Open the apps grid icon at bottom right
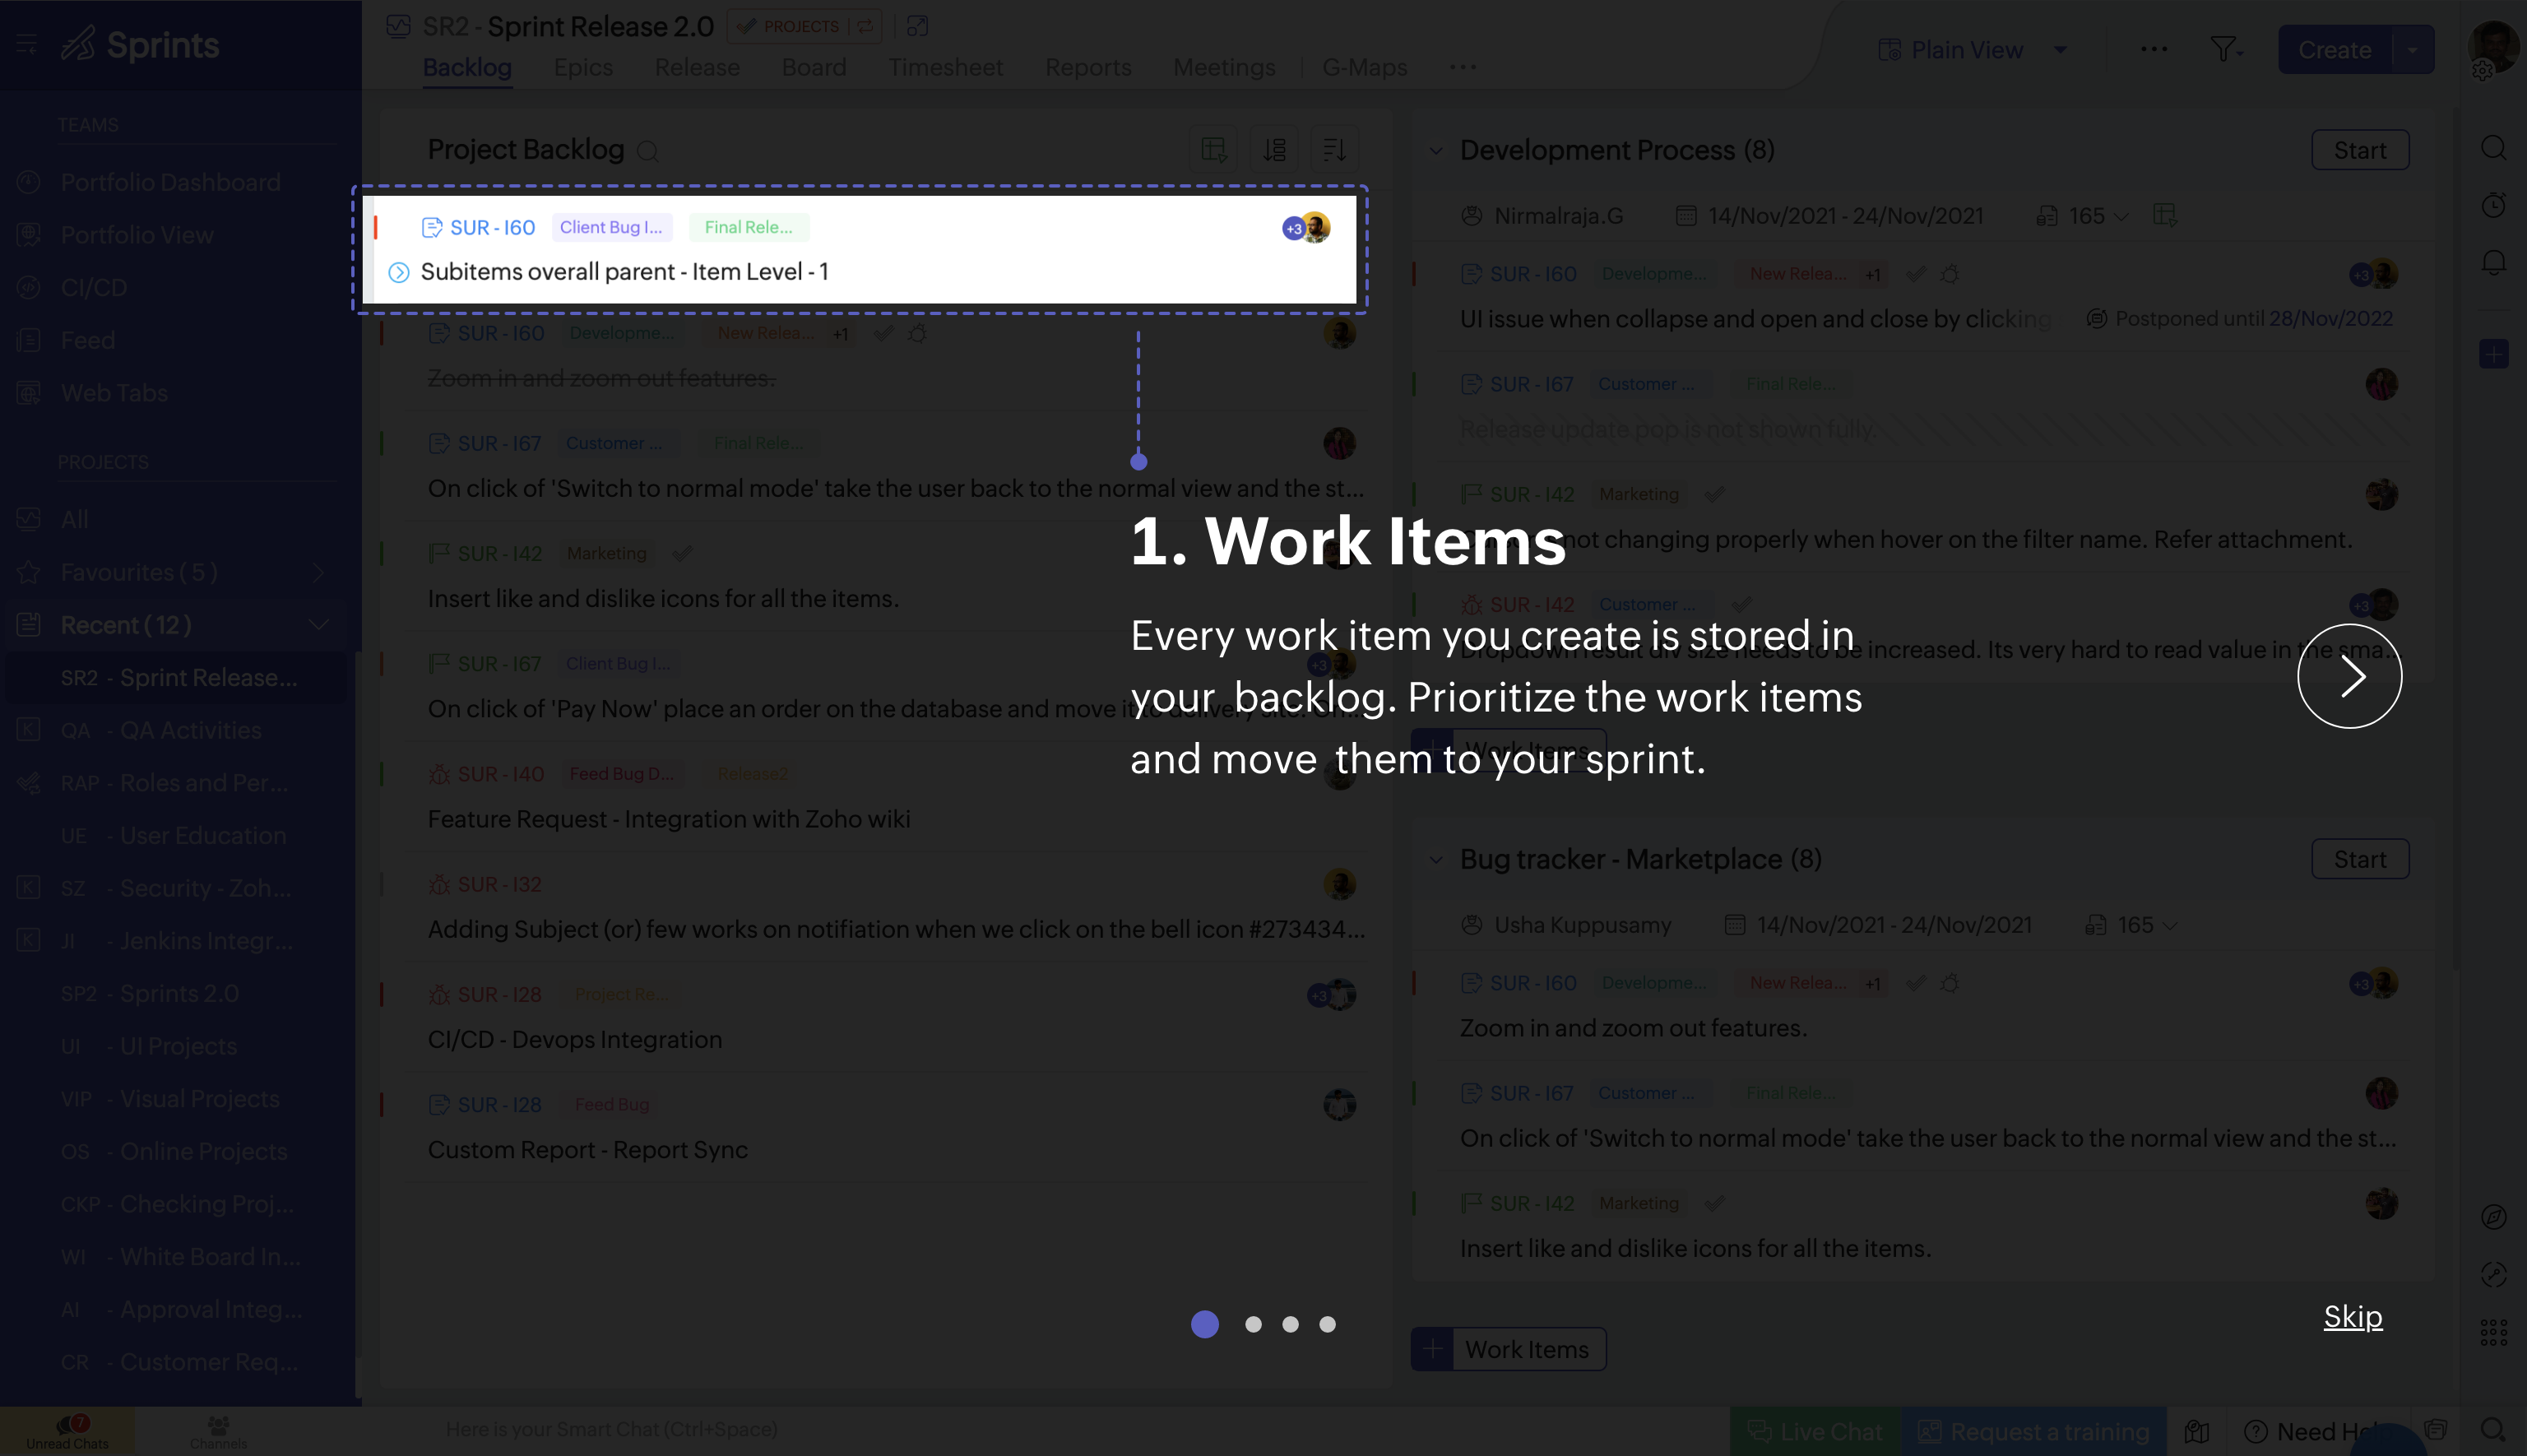The width and height of the screenshot is (2527, 1456). click(2493, 1332)
